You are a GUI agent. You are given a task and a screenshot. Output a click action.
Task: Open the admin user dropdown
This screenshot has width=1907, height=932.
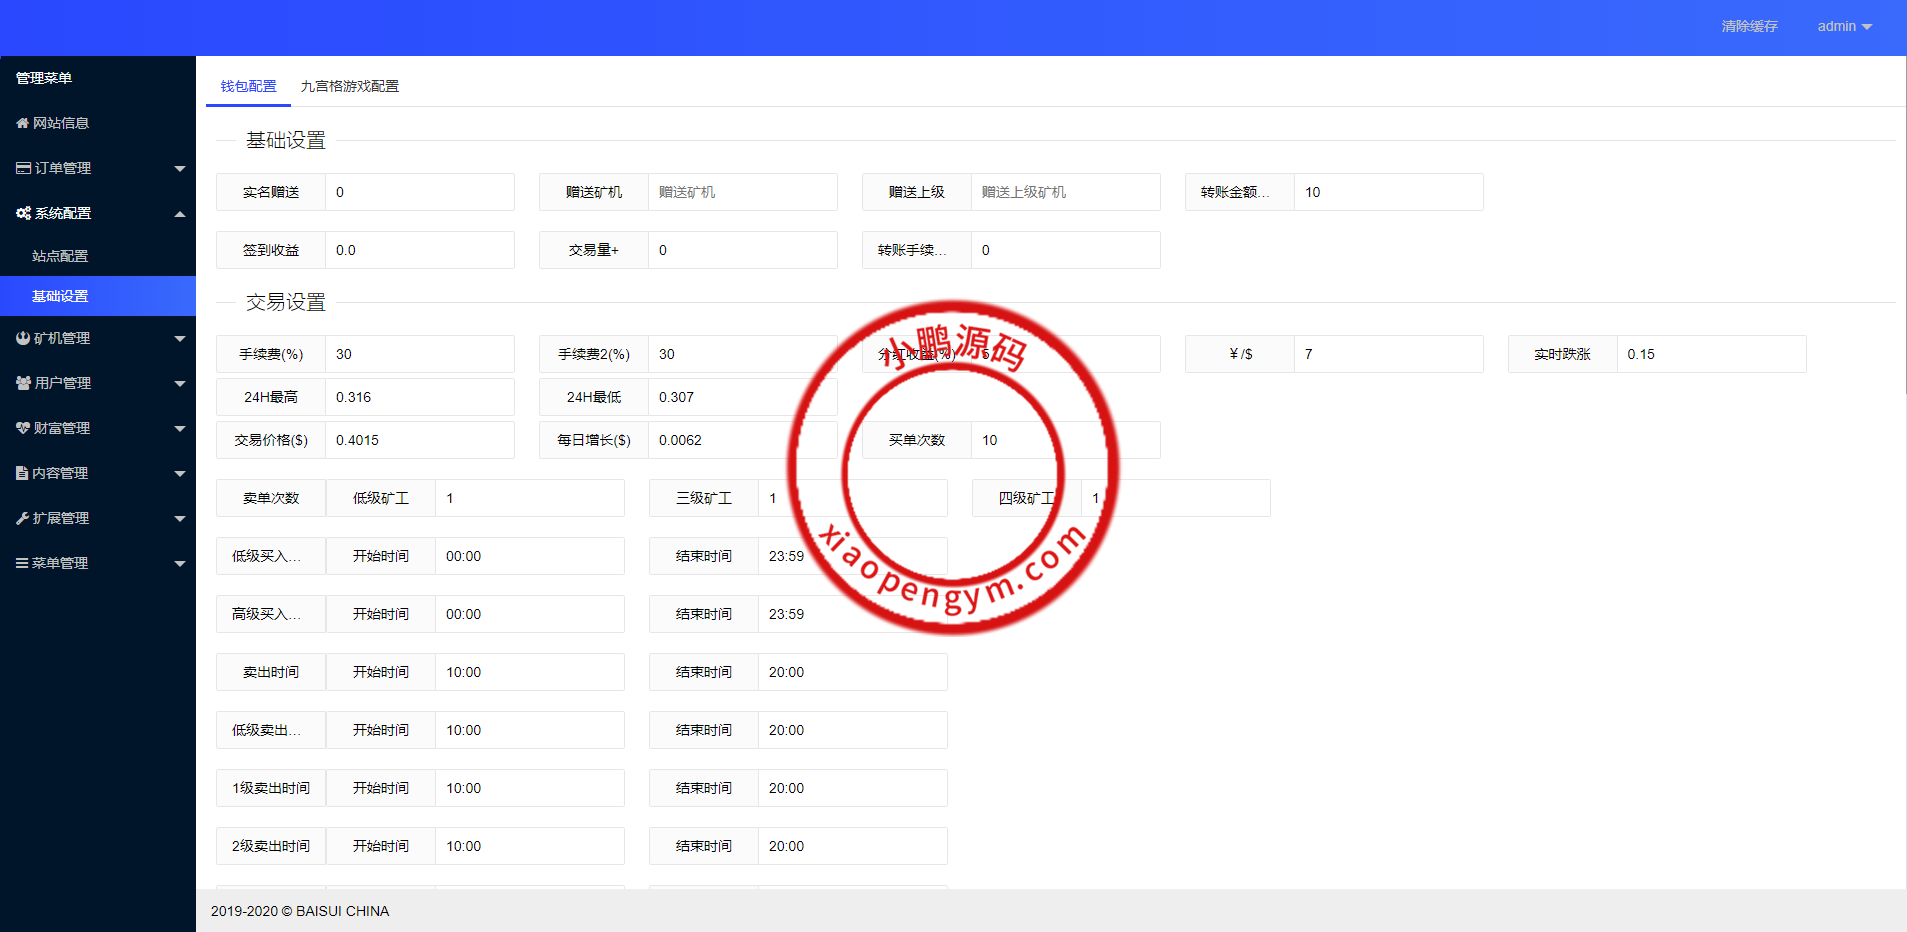tap(1844, 26)
